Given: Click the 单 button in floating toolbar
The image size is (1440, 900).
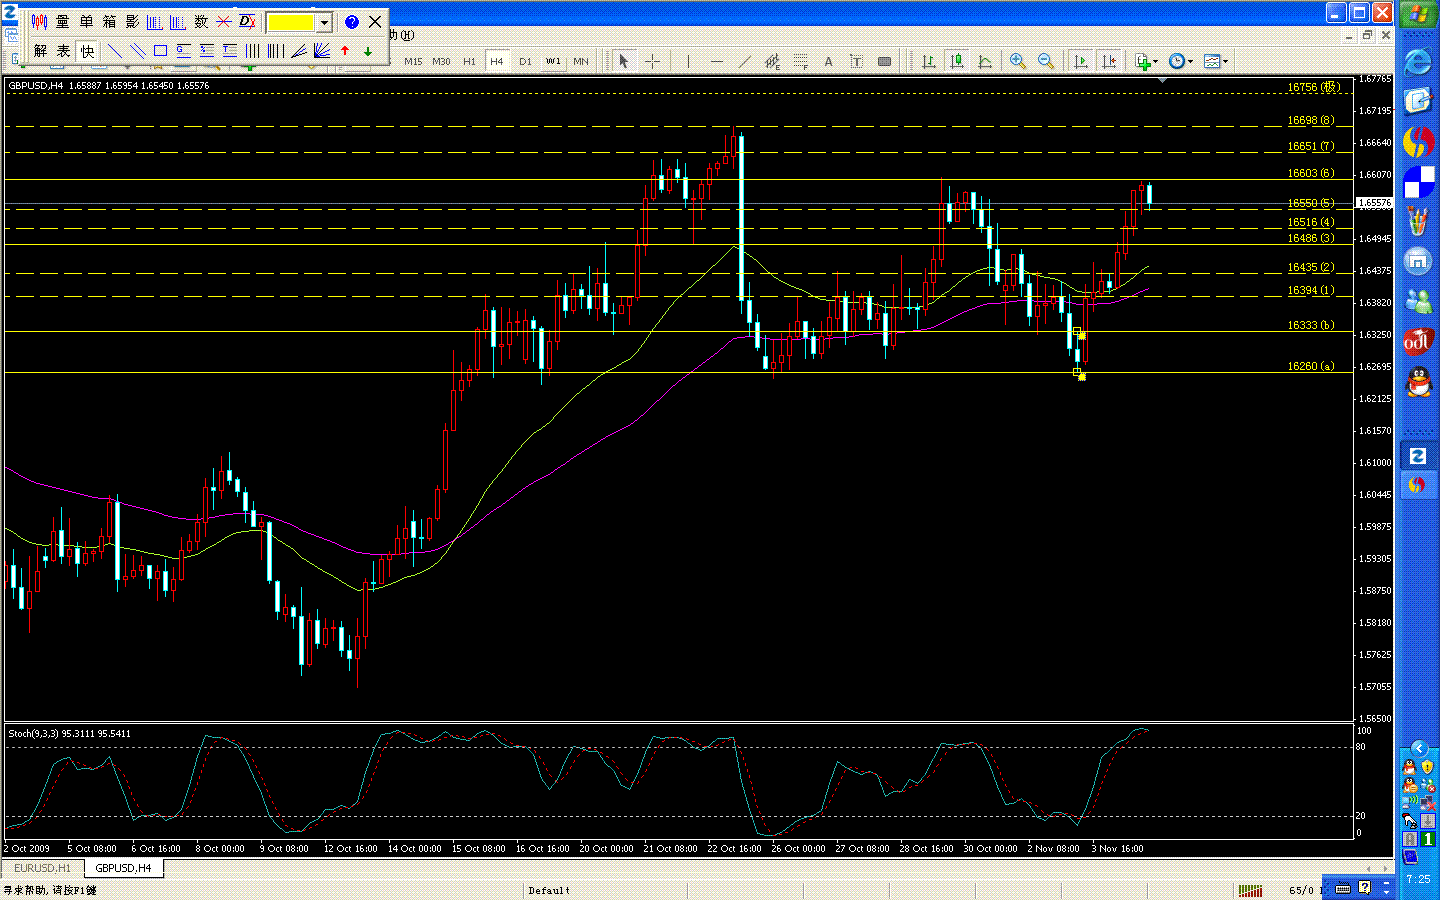Looking at the screenshot, I should coord(86,21).
